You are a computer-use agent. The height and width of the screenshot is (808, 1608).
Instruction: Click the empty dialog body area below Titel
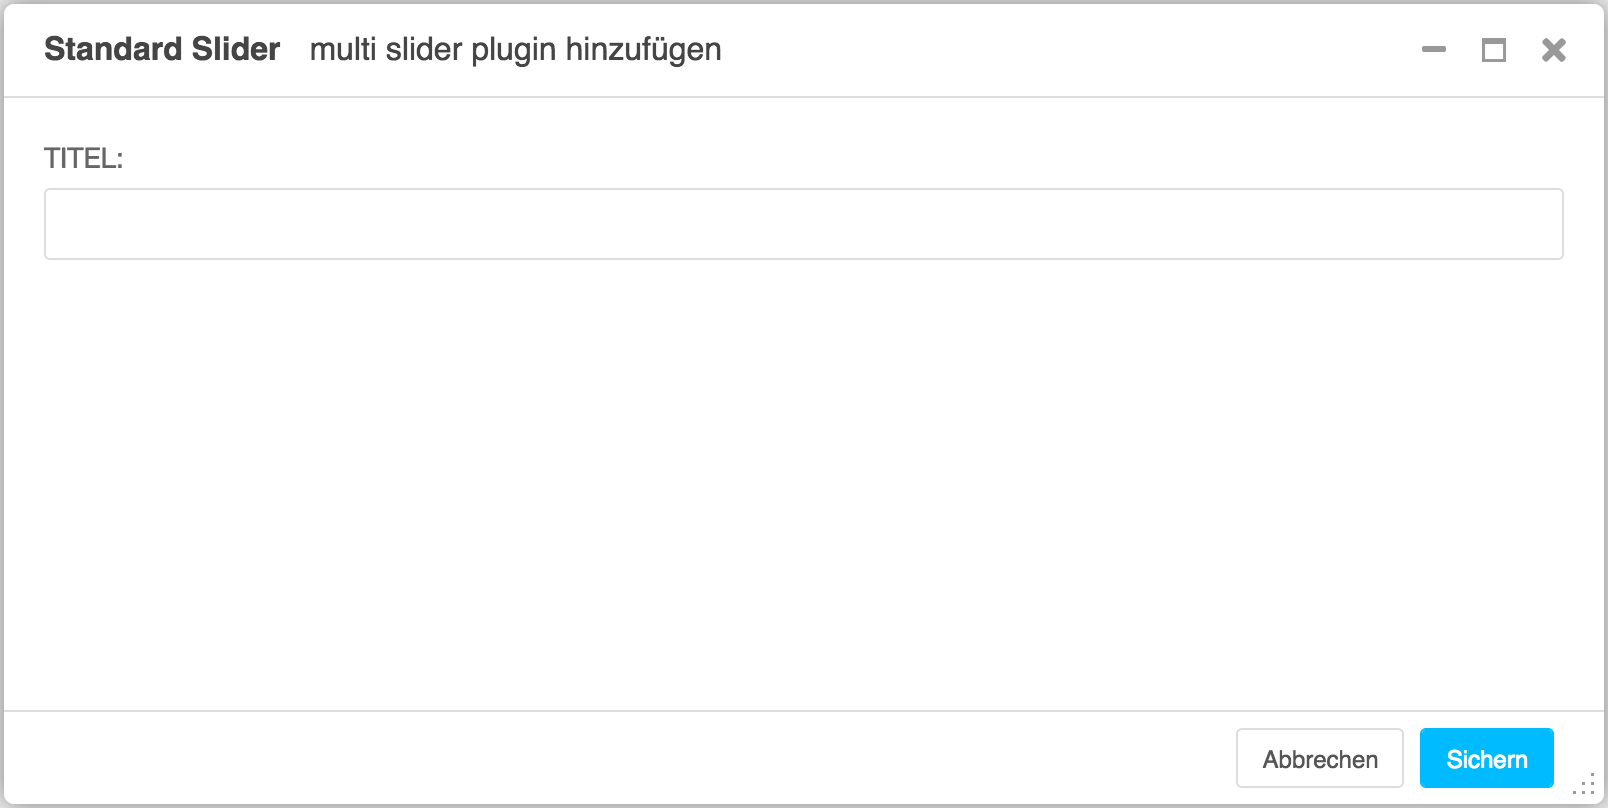tap(803, 485)
